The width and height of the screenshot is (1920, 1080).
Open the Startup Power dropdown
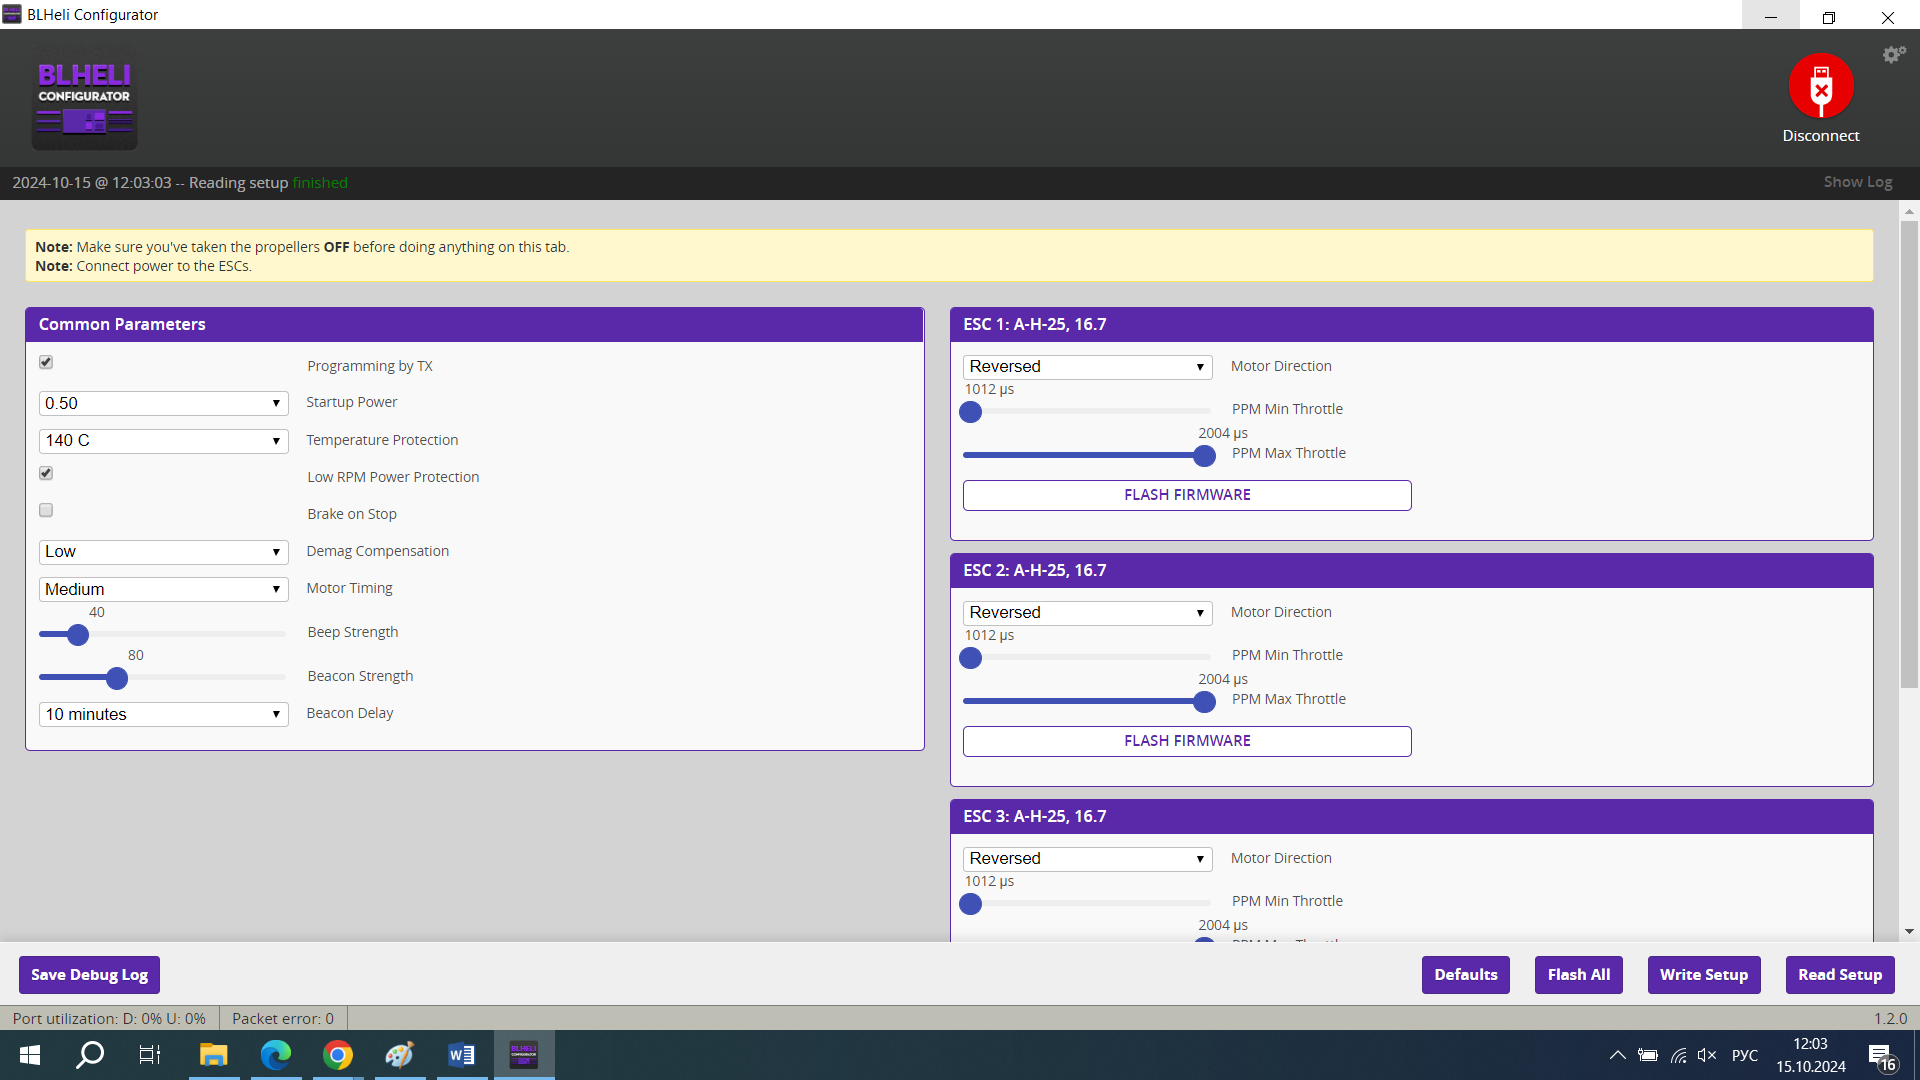(163, 404)
